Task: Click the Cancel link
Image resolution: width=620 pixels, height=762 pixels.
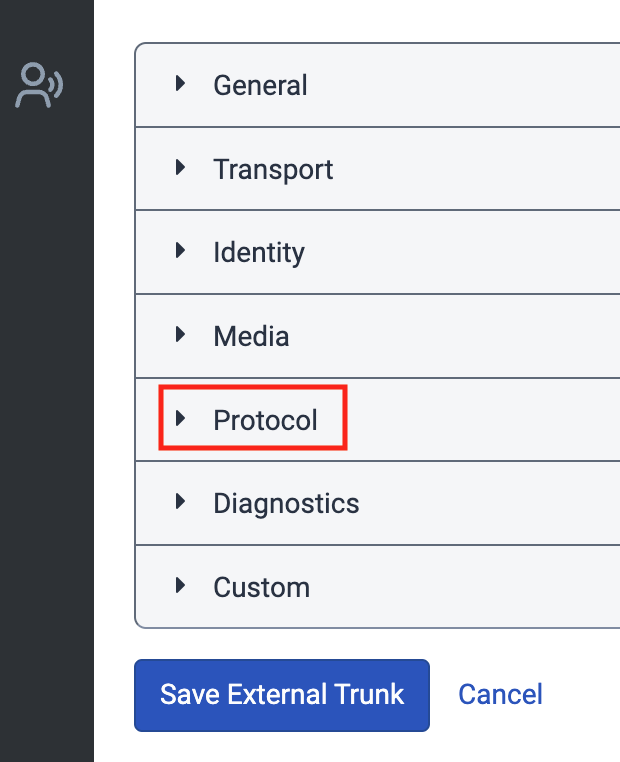Action: (500, 694)
